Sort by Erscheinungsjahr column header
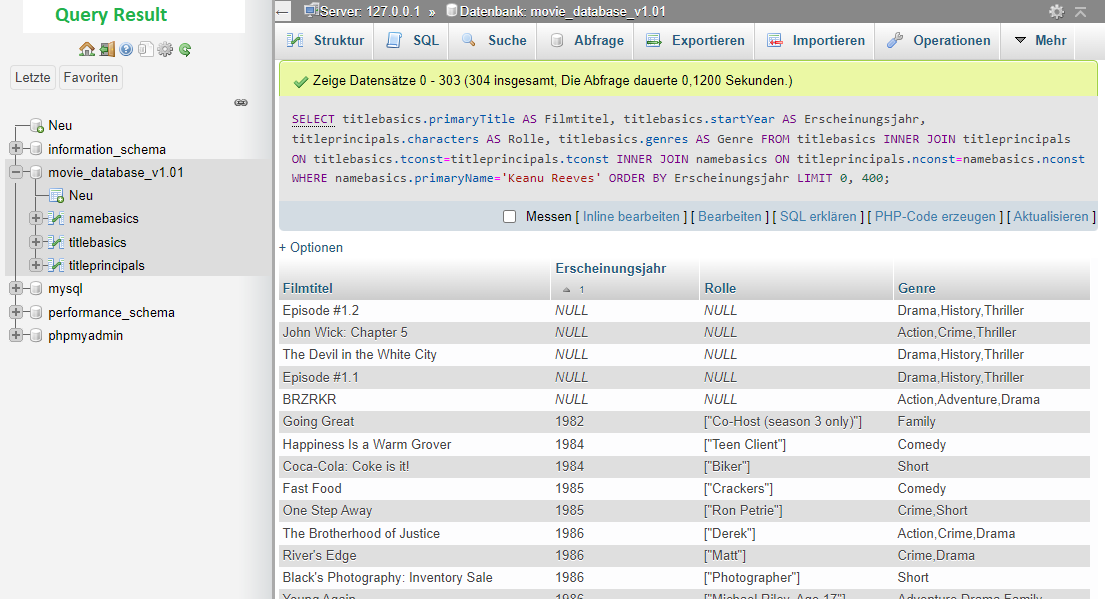 tap(610, 268)
